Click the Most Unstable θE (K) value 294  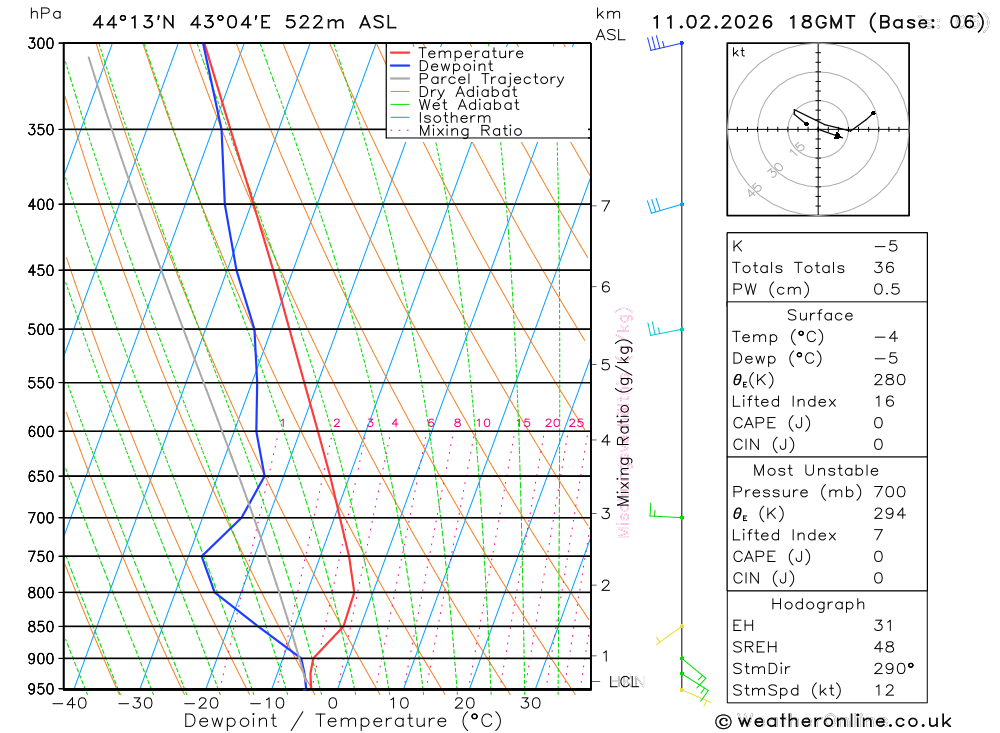[x=890, y=514]
